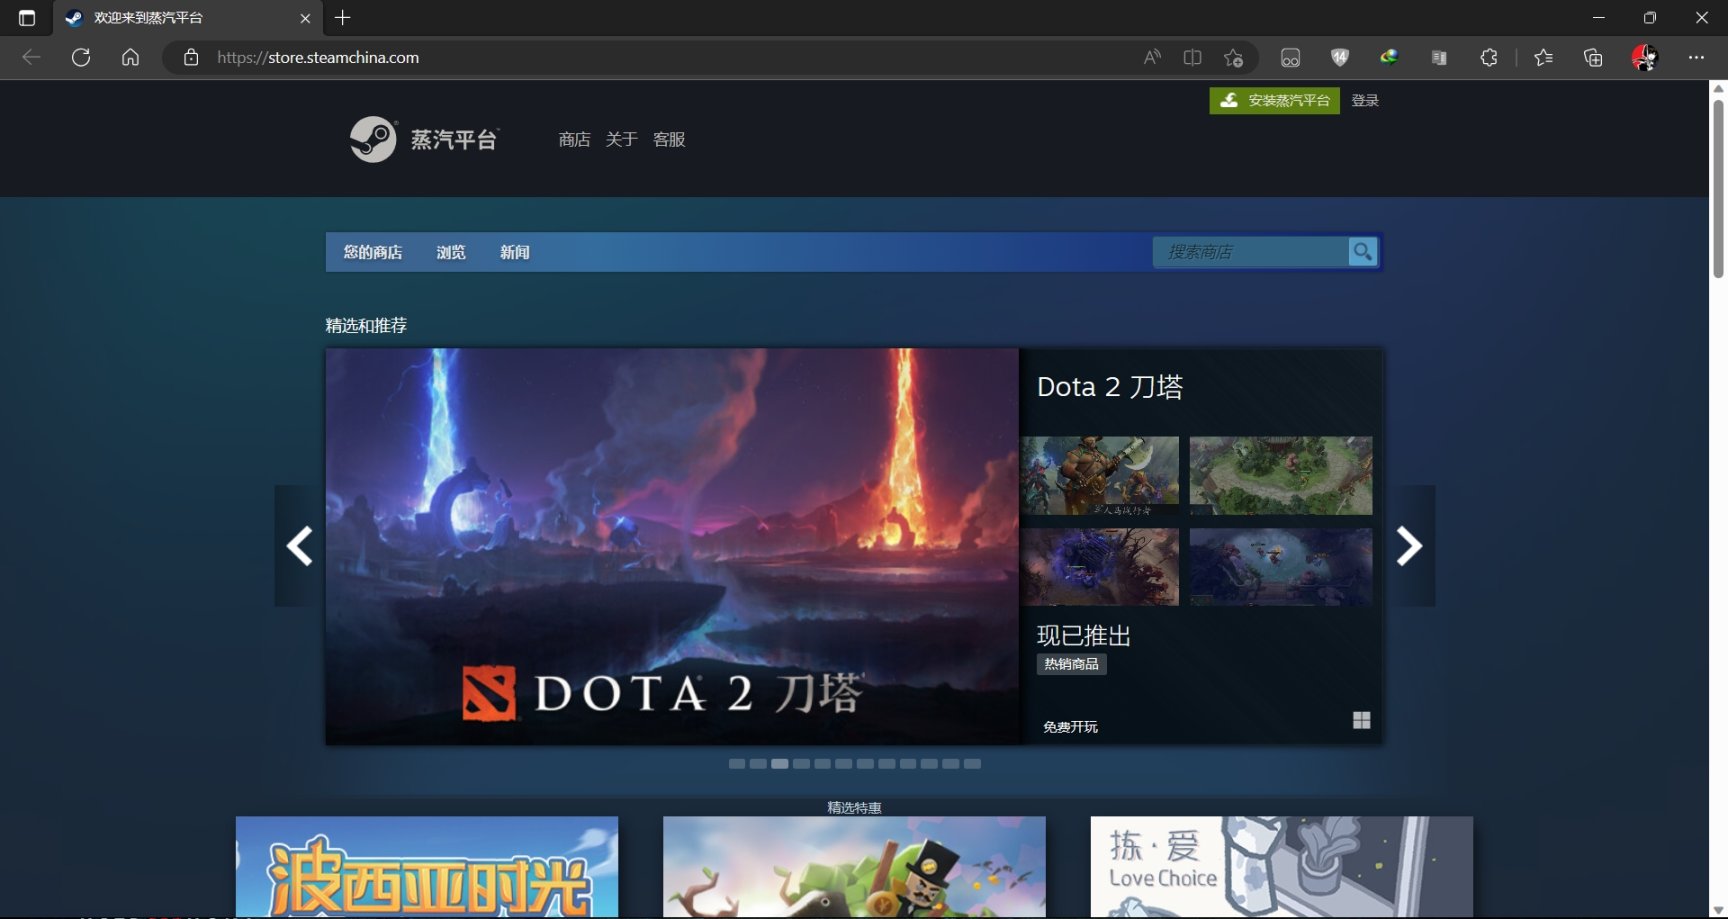This screenshot has height=919, width=1728.
Task: Open the 浏览 menu in store bar
Action: click(451, 252)
